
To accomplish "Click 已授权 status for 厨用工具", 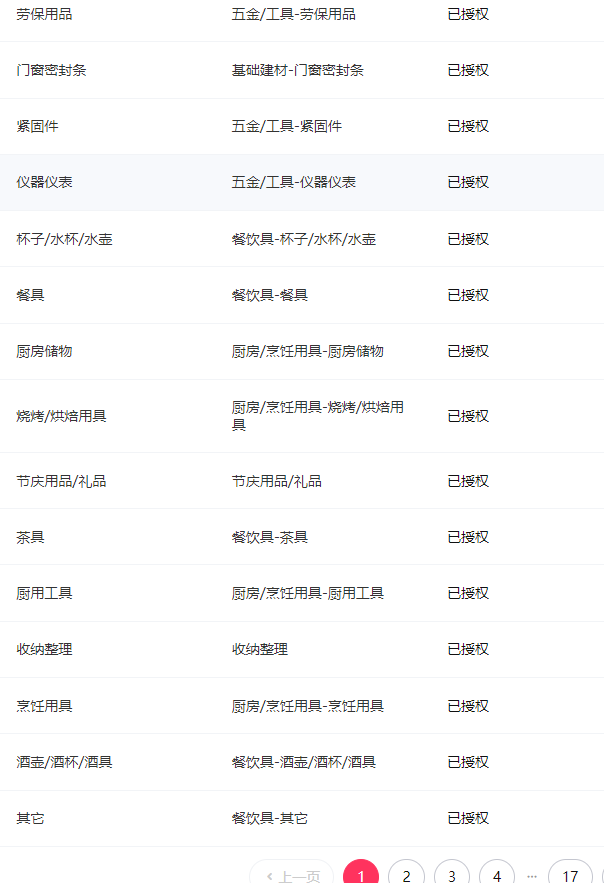I will 468,593.
